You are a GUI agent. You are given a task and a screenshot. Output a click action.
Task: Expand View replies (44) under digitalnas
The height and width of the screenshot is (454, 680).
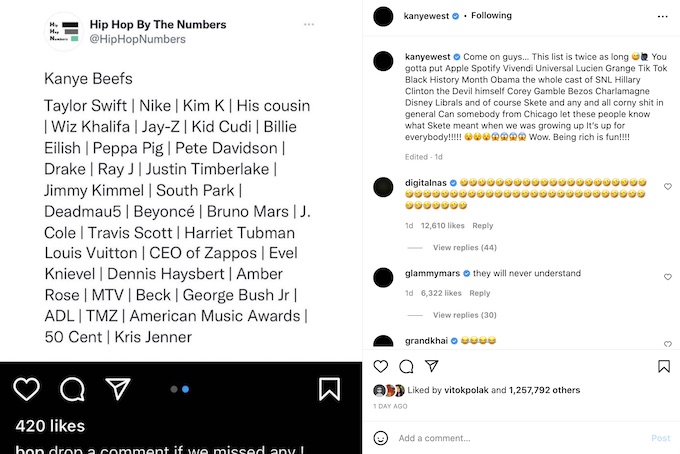(465, 247)
